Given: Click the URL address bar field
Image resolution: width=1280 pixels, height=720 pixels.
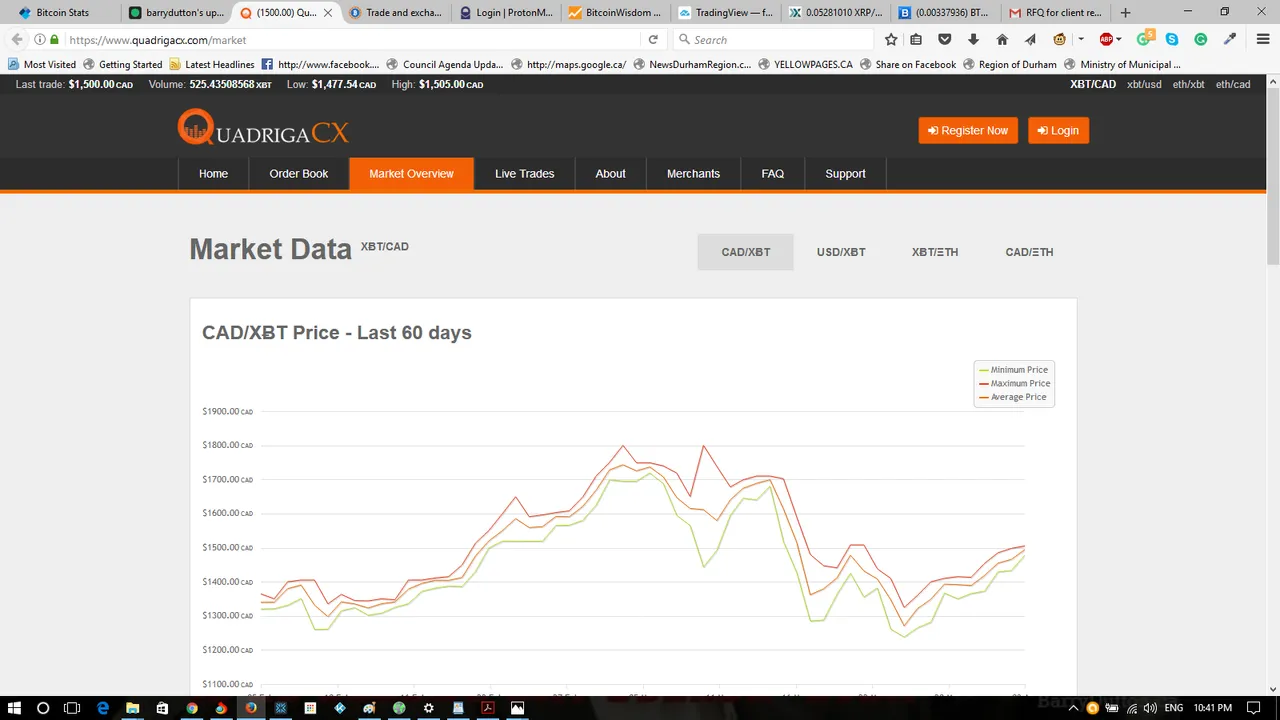Looking at the screenshot, I should (350, 40).
